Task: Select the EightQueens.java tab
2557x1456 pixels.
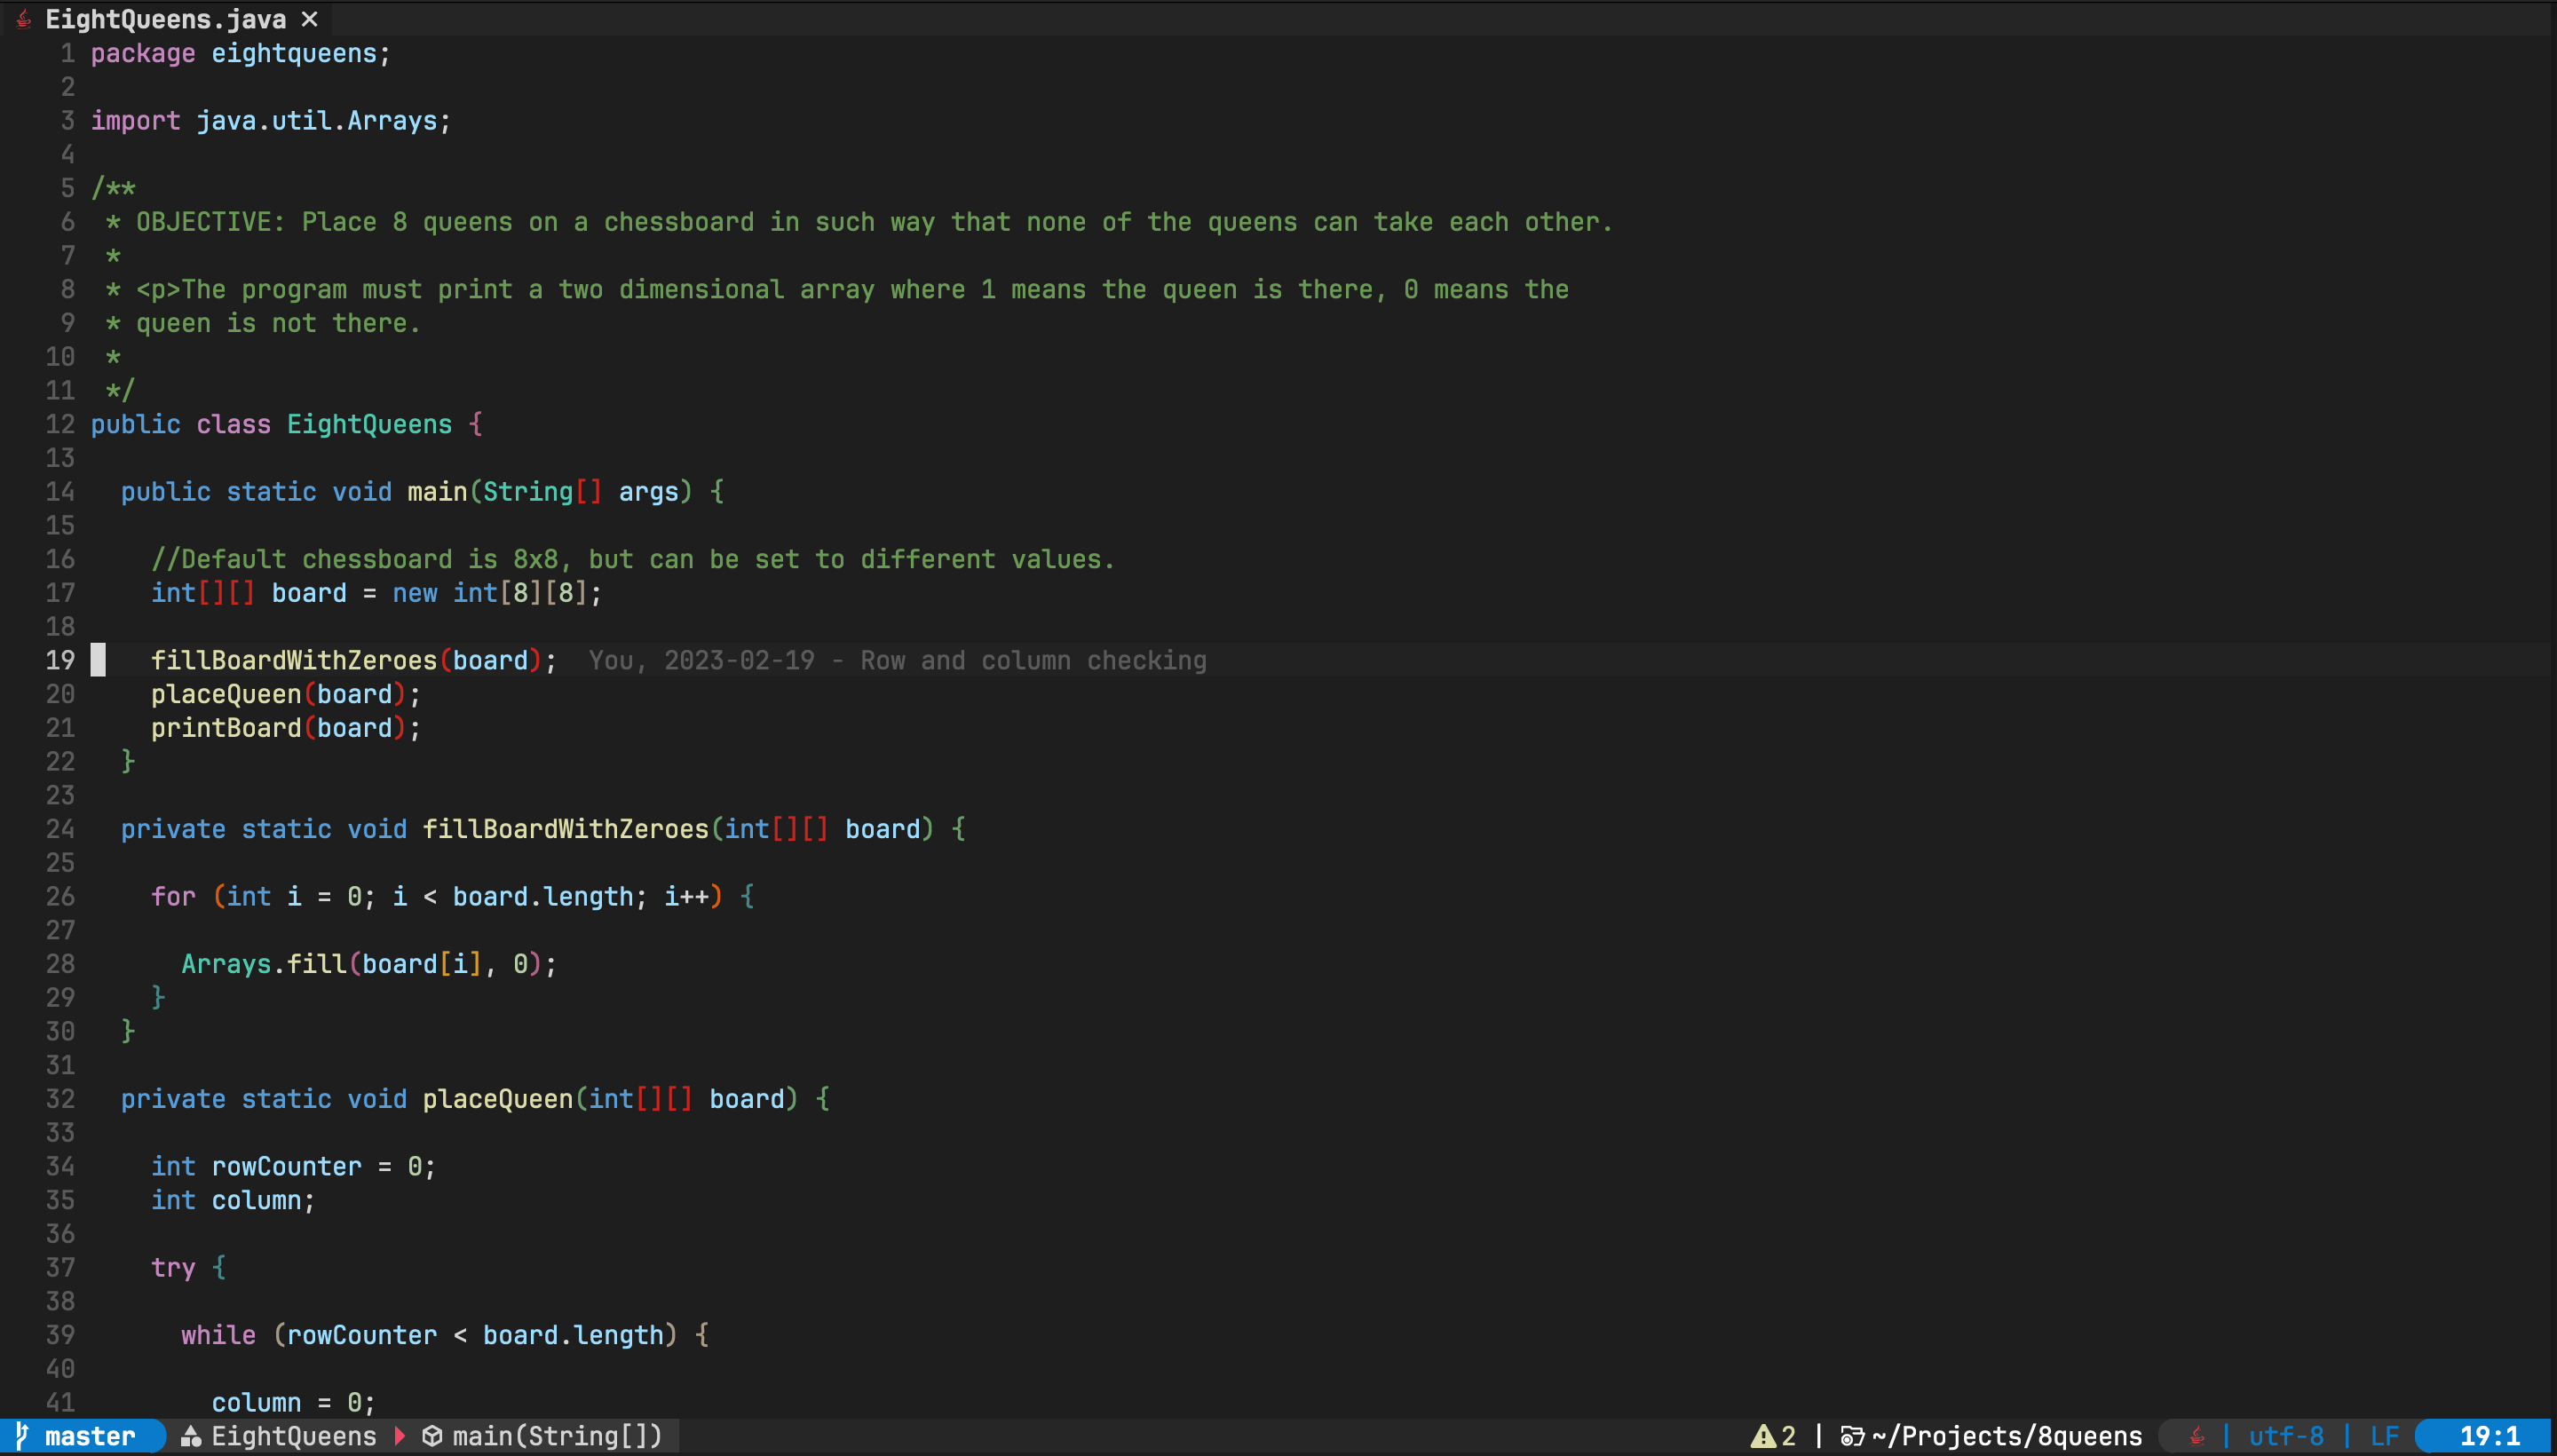Action: (165, 19)
